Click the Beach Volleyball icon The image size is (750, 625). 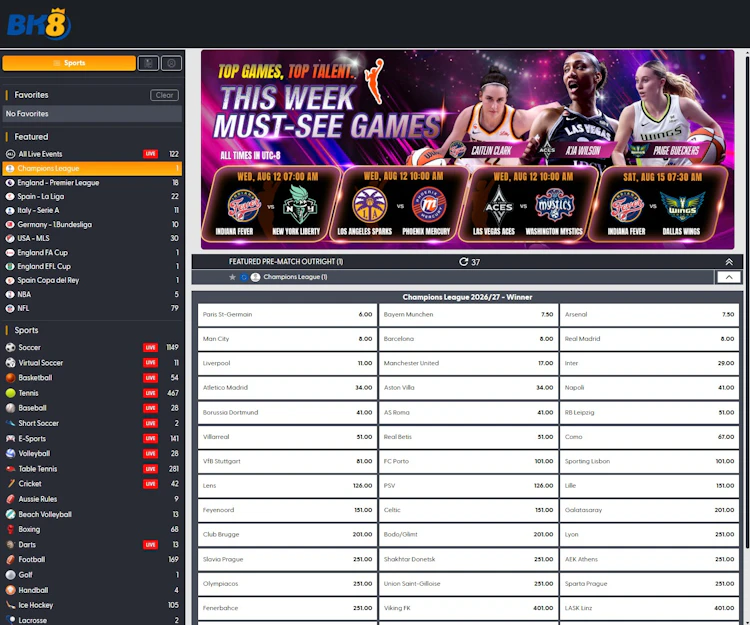(11, 514)
